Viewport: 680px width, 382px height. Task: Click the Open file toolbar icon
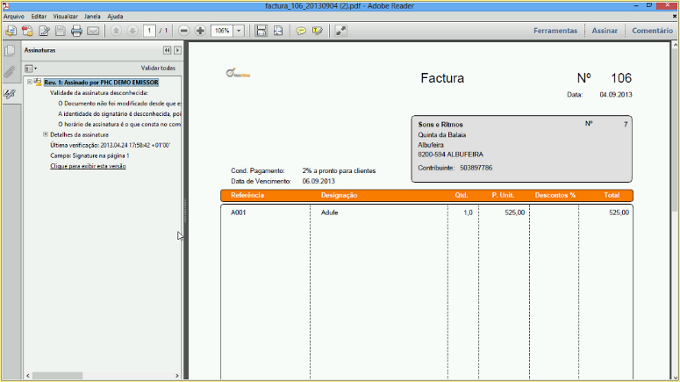[10, 31]
